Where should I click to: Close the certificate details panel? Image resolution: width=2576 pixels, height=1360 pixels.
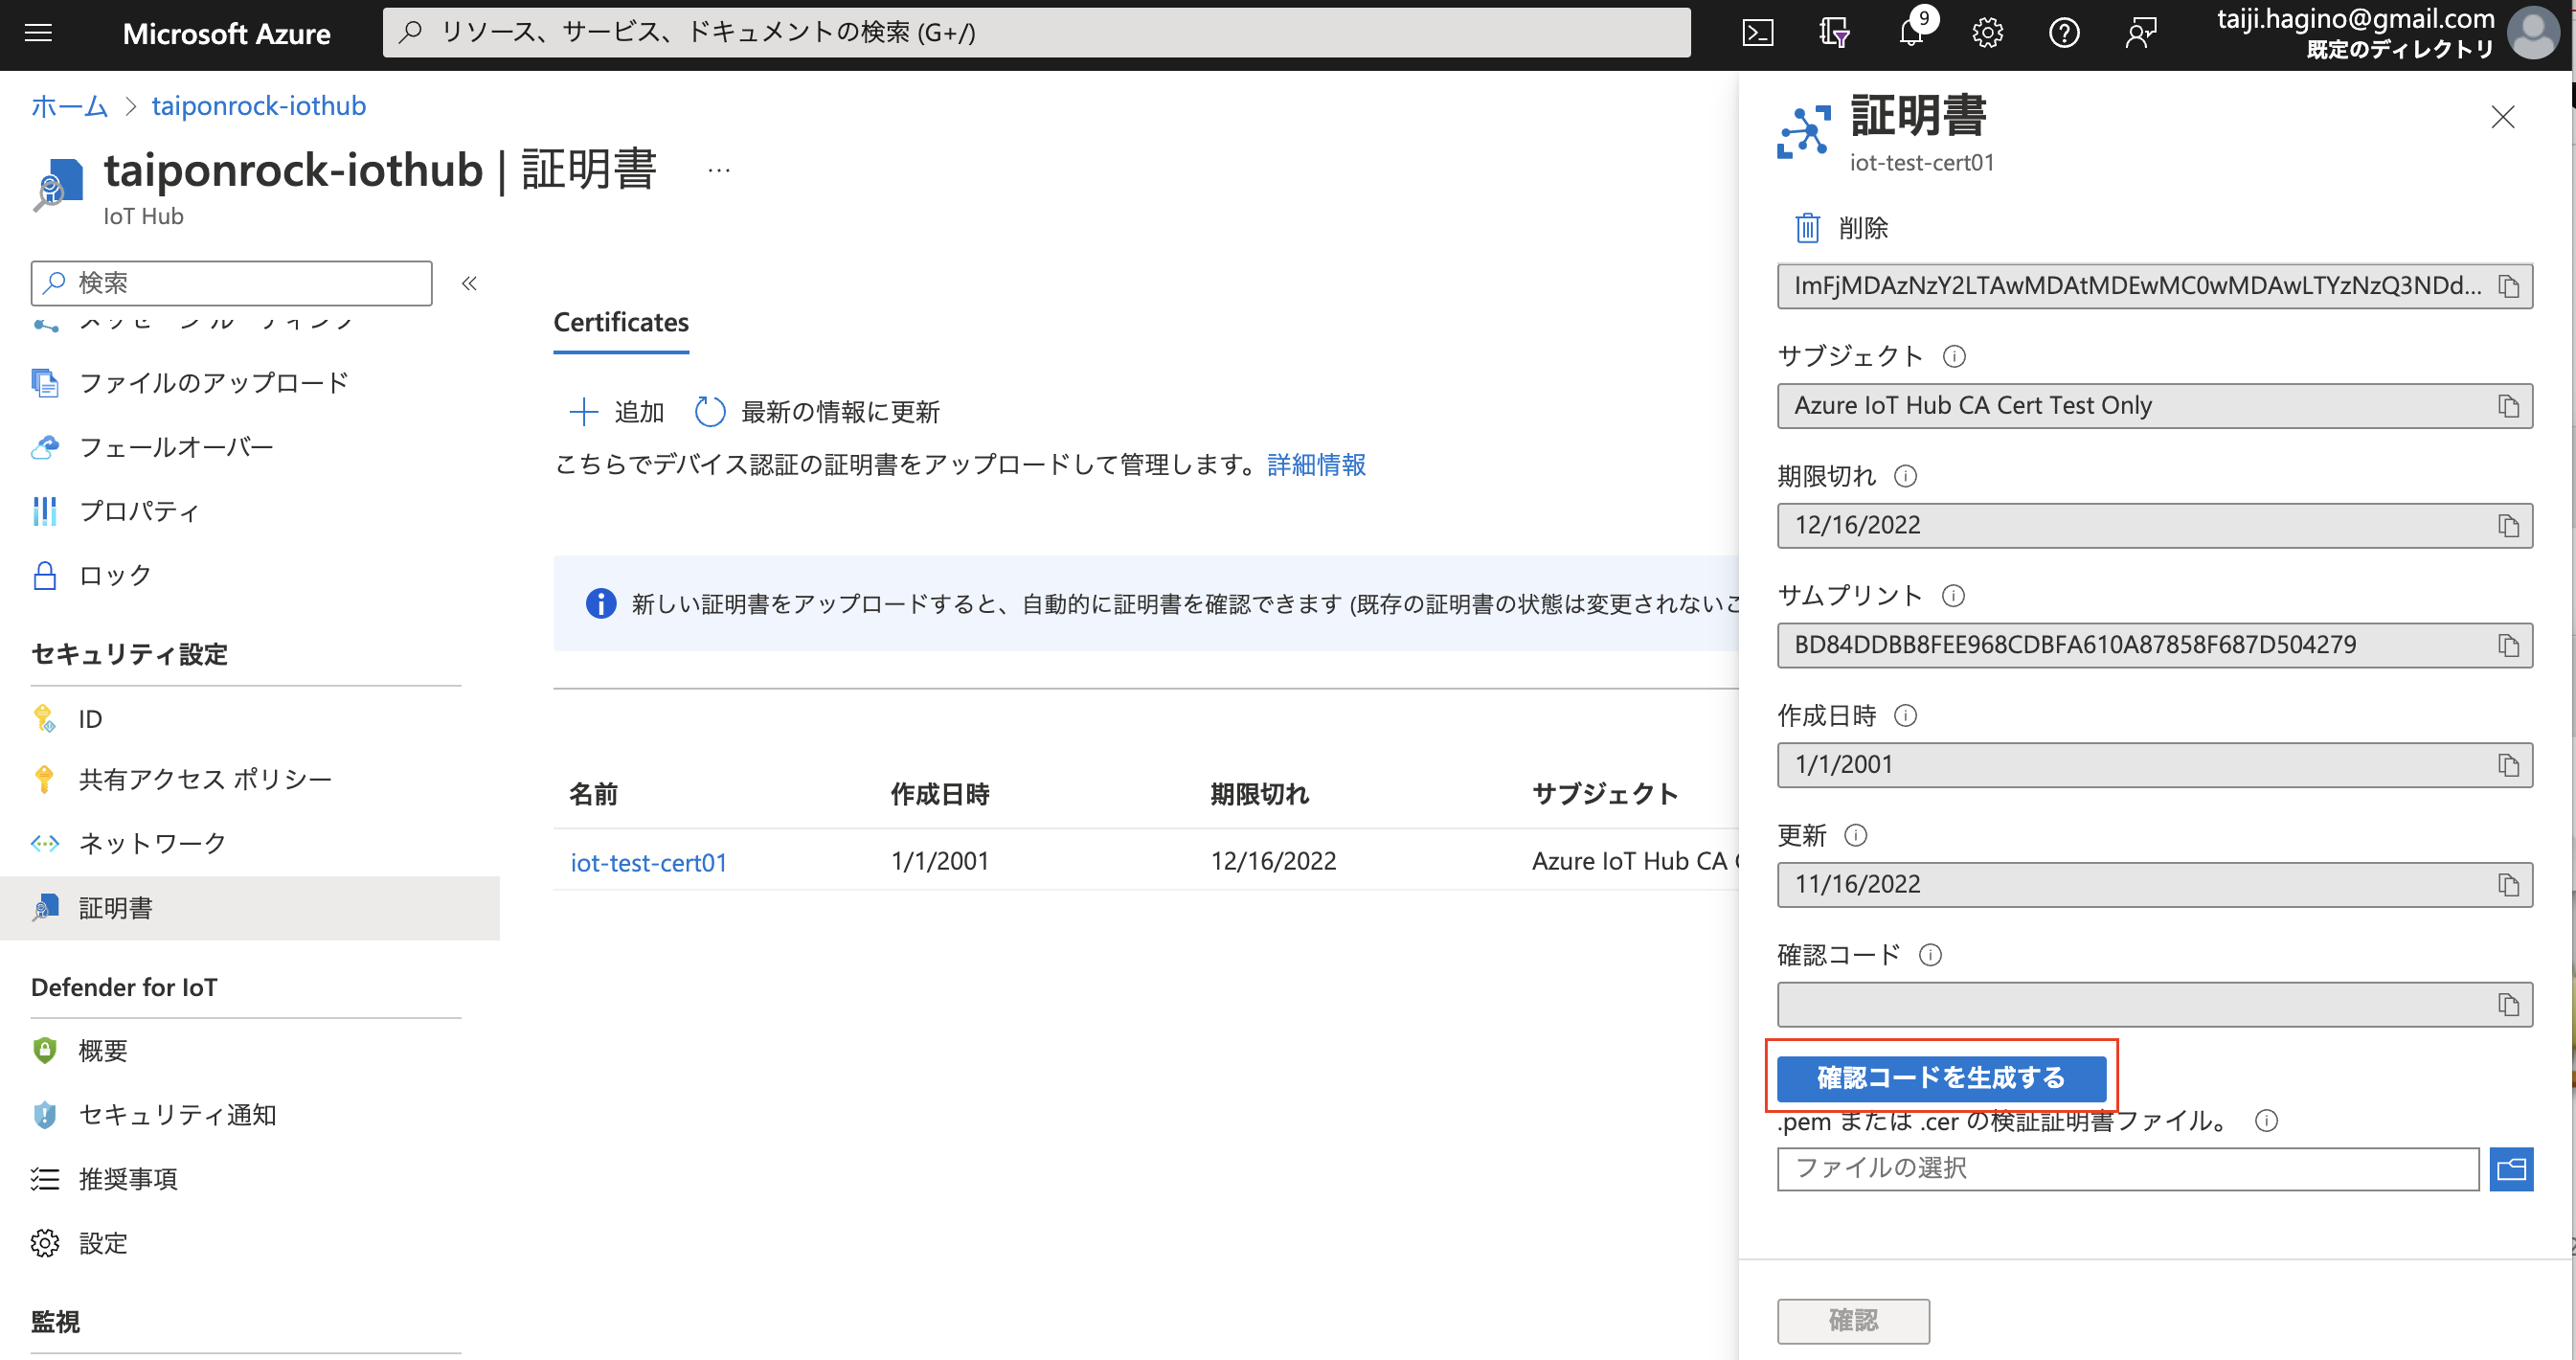click(2503, 117)
